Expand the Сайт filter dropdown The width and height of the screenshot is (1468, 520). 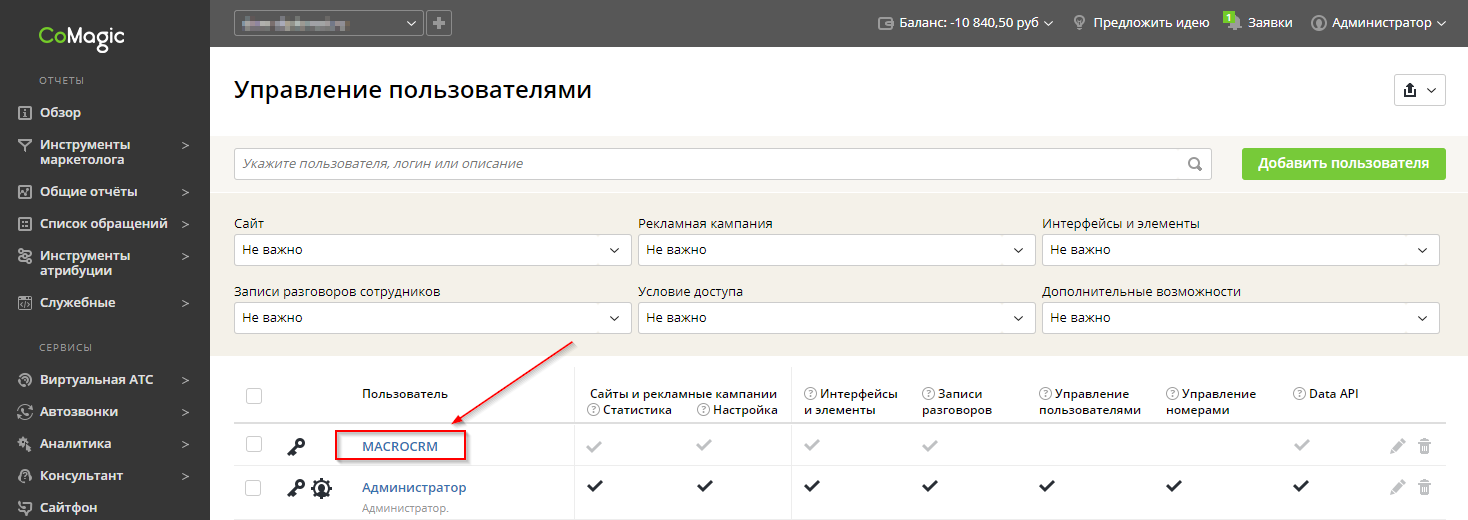[x=432, y=250]
